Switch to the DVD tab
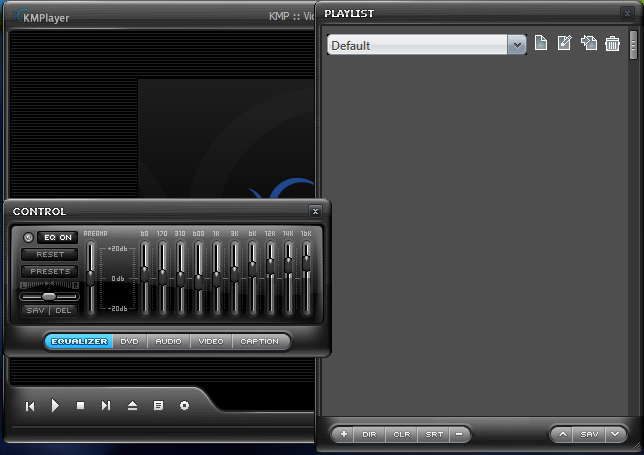 tap(129, 341)
